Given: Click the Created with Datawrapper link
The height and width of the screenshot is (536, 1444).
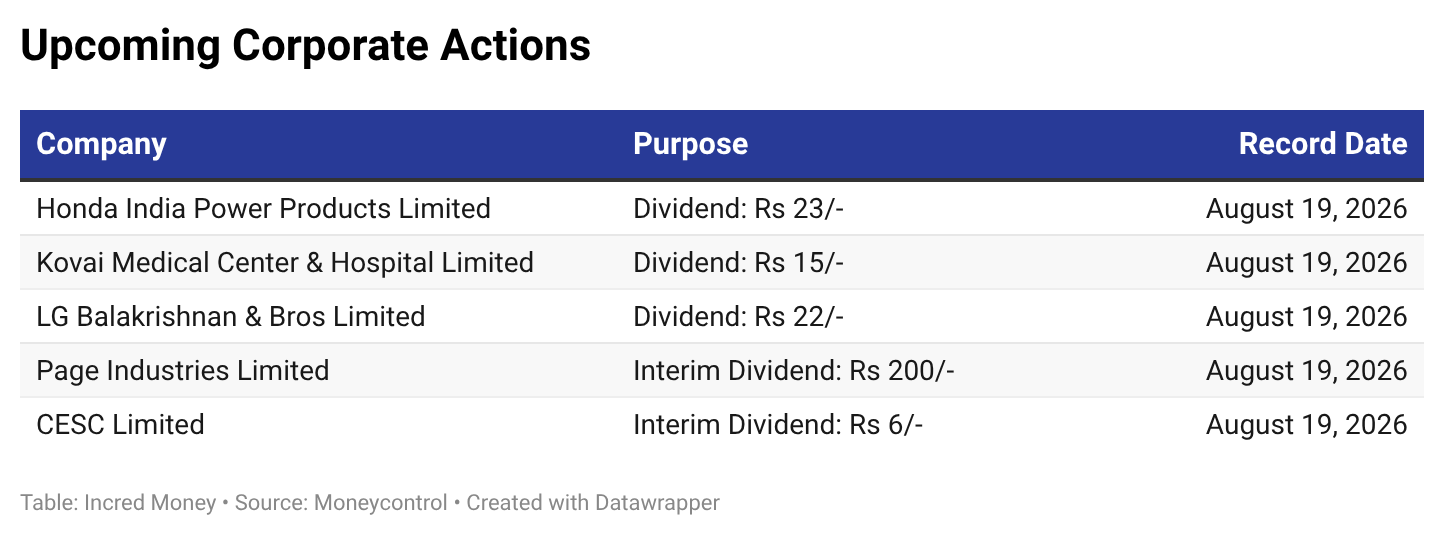Looking at the screenshot, I should (593, 503).
